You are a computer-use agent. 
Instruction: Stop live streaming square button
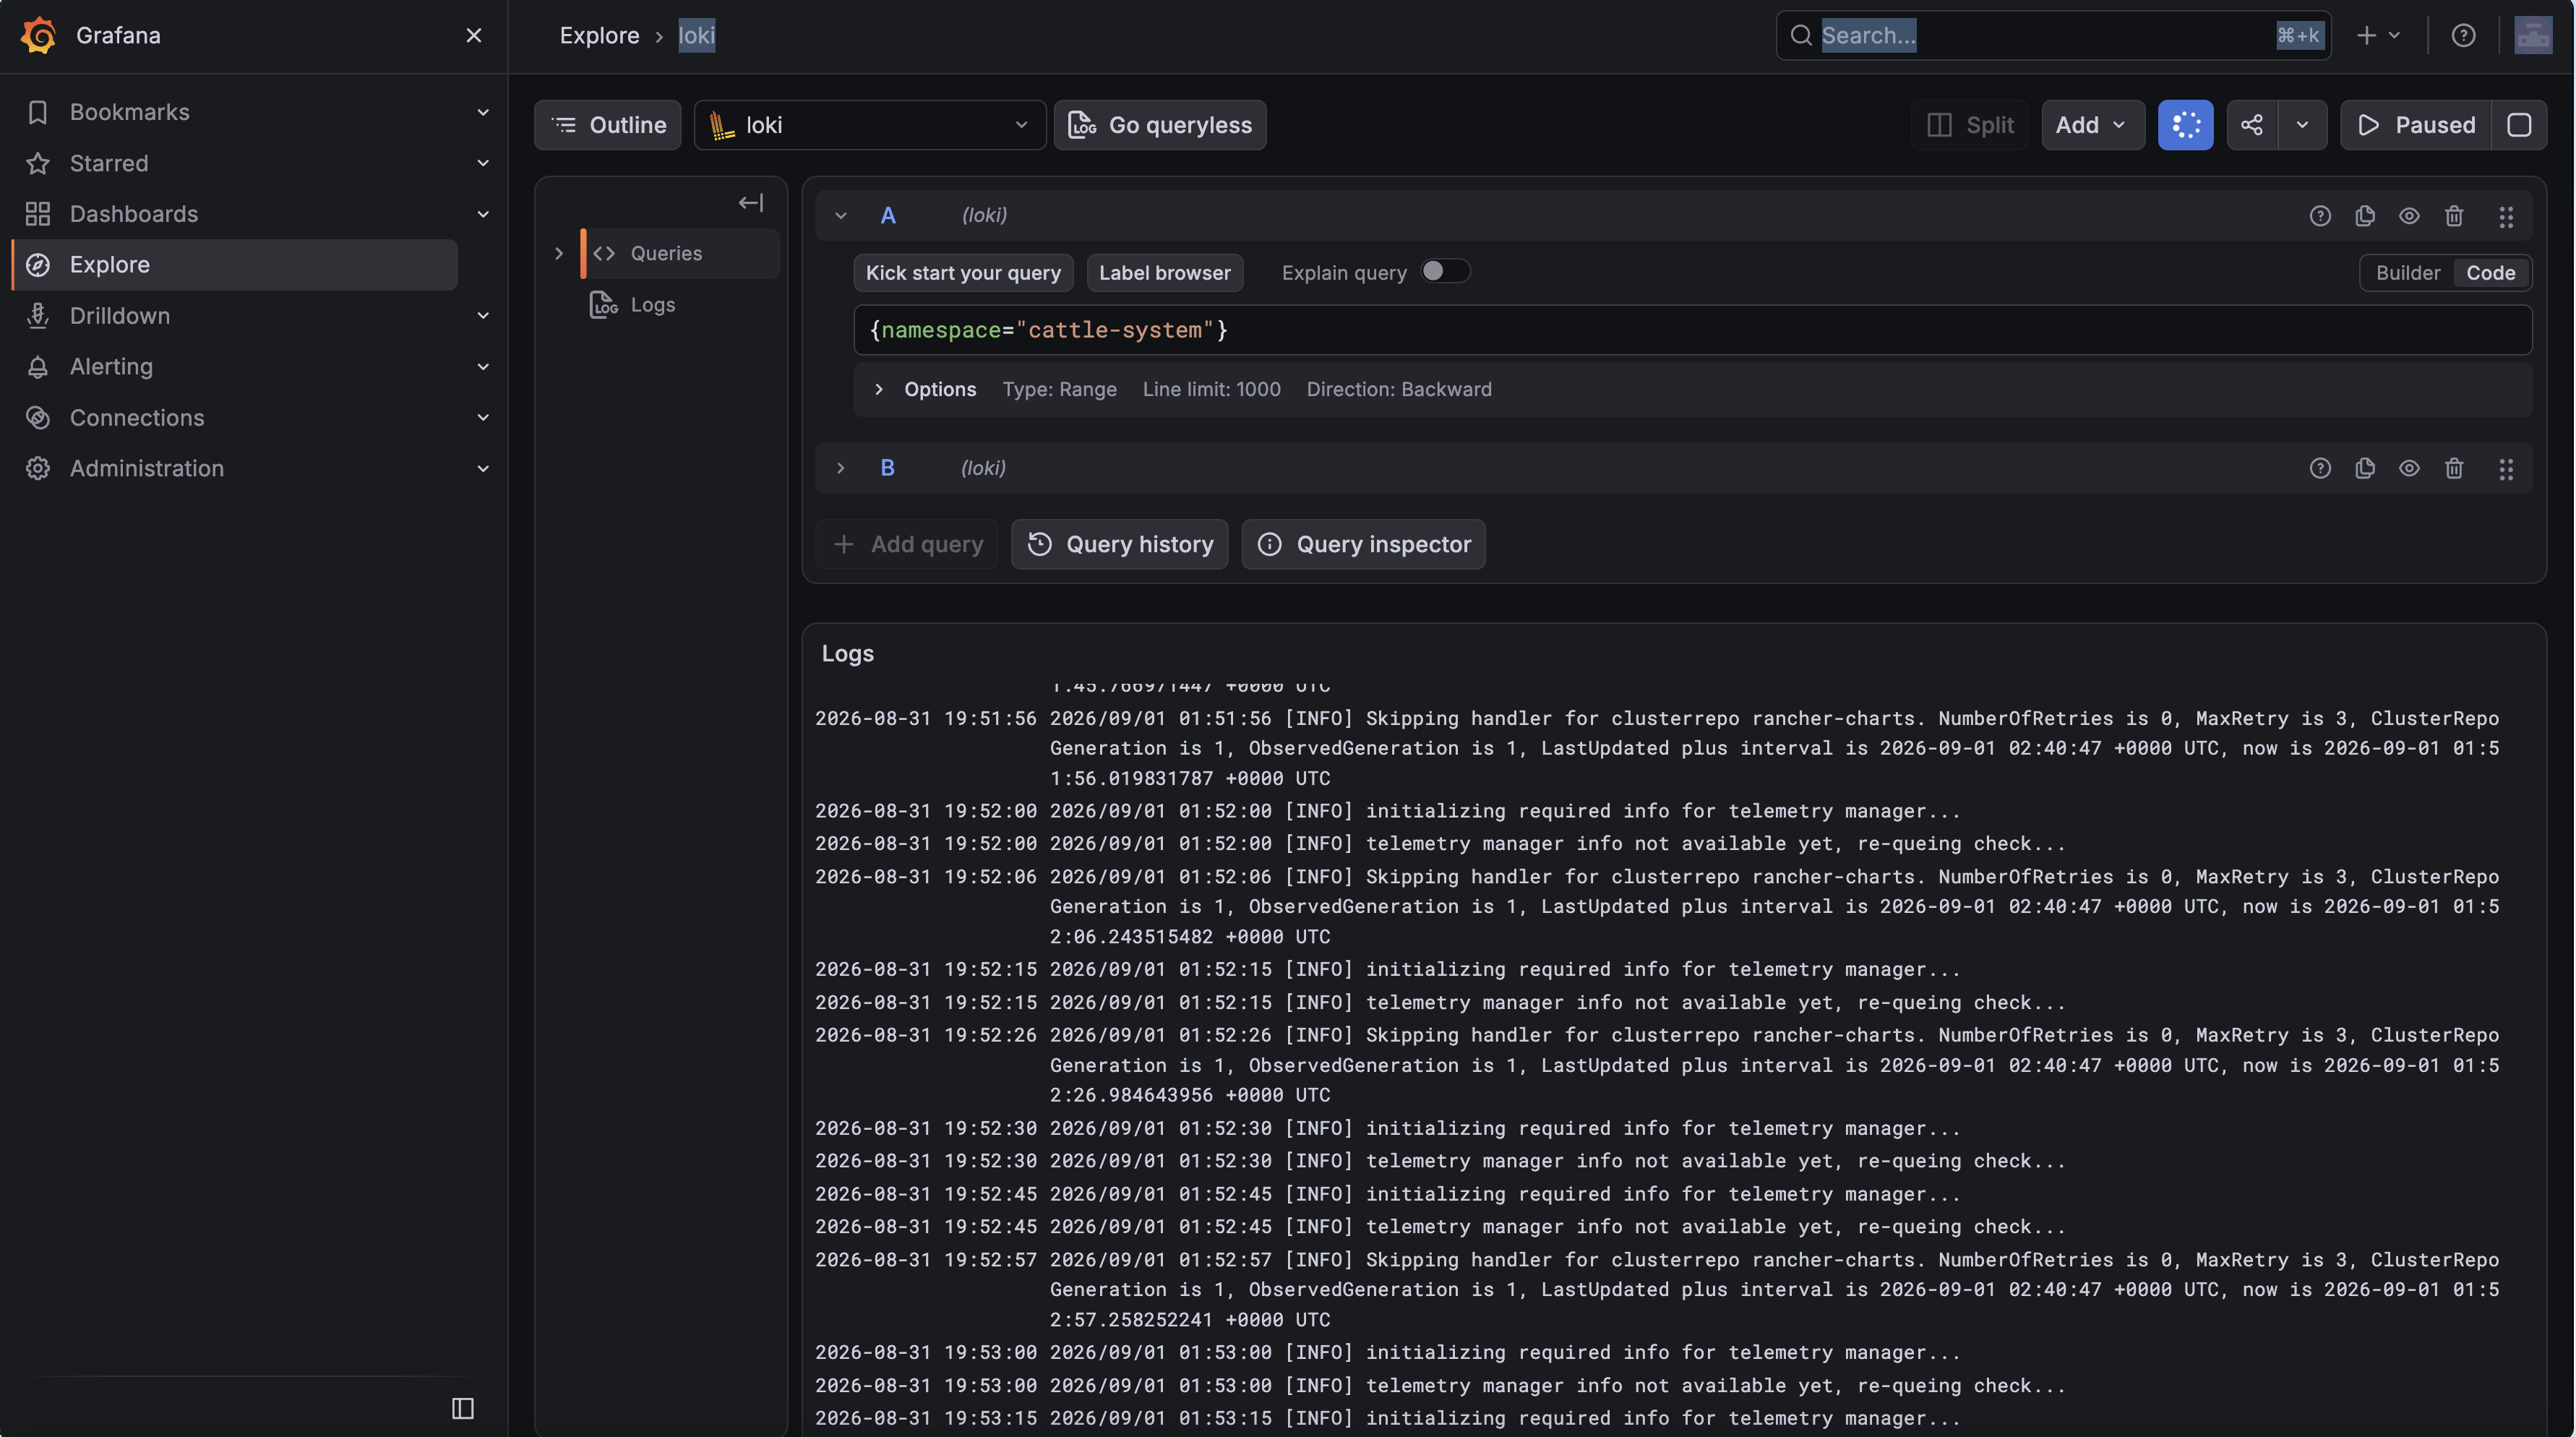point(2519,125)
